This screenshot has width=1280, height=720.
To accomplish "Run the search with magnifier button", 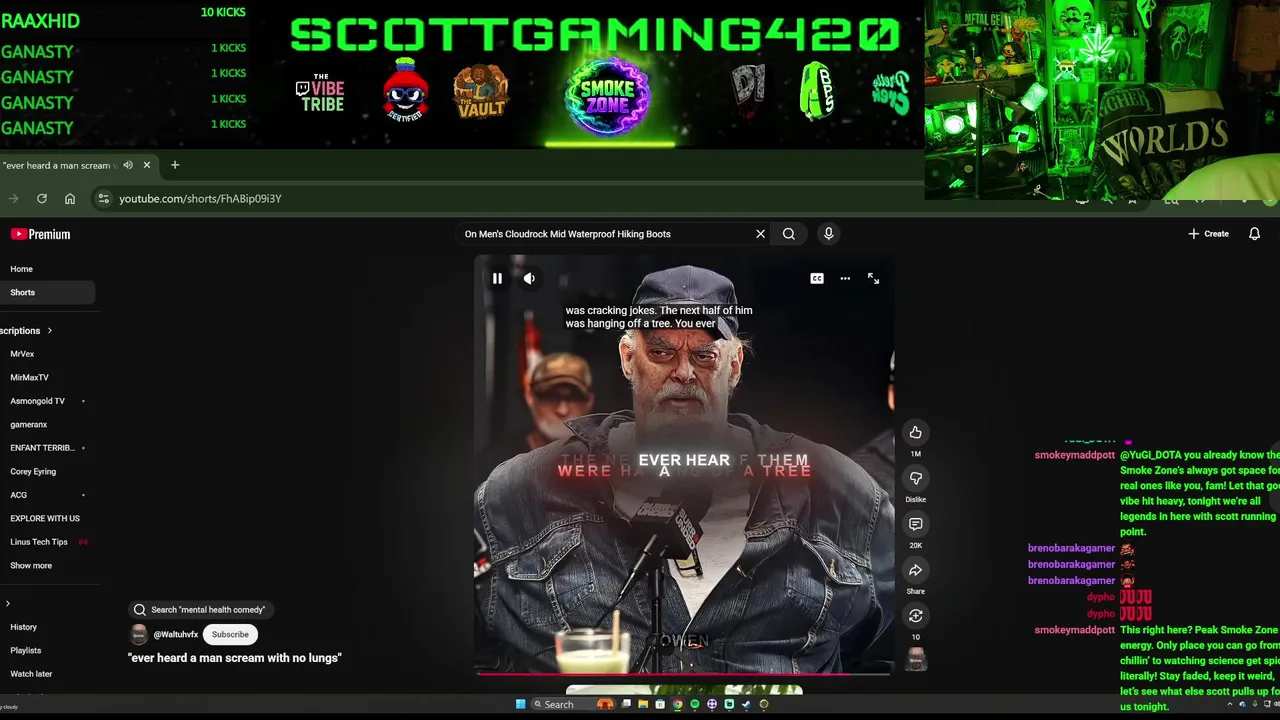I will pyautogui.click(x=789, y=234).
